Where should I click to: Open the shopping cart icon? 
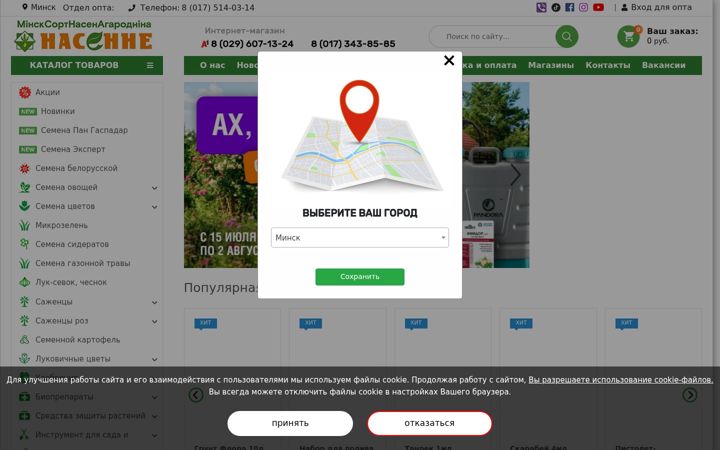[629, 36]
